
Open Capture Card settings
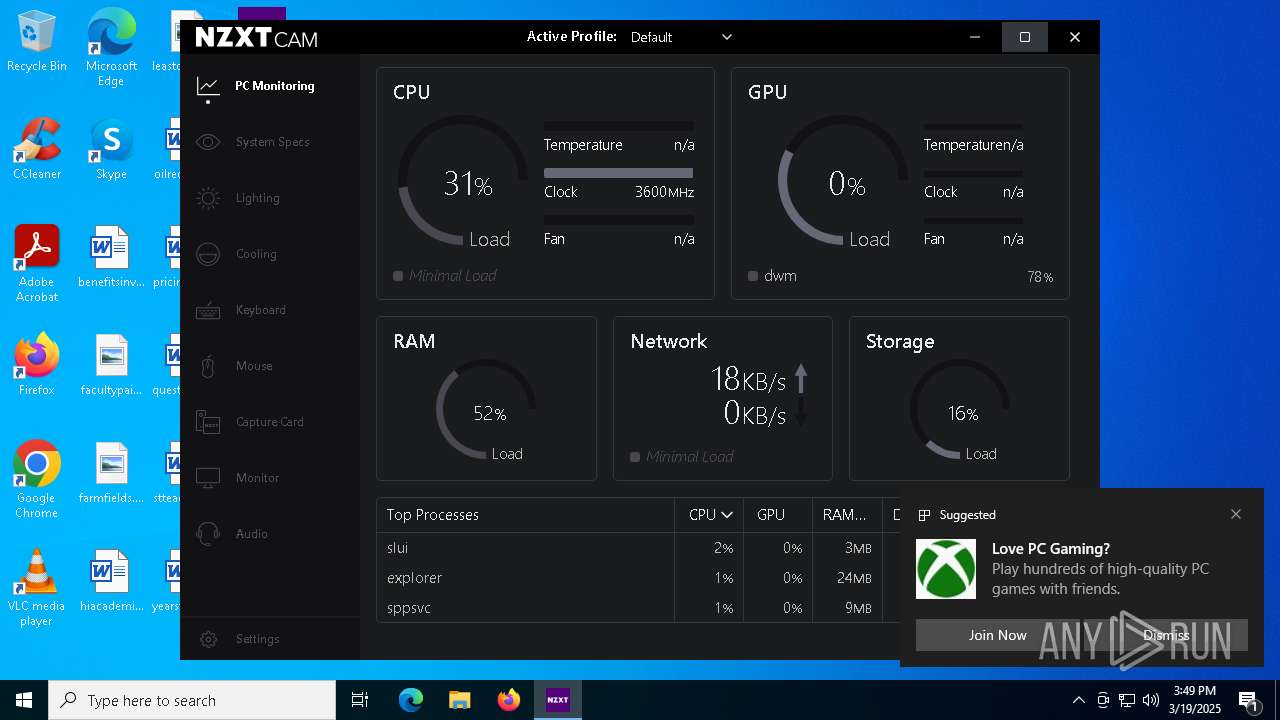click(269, 422)
